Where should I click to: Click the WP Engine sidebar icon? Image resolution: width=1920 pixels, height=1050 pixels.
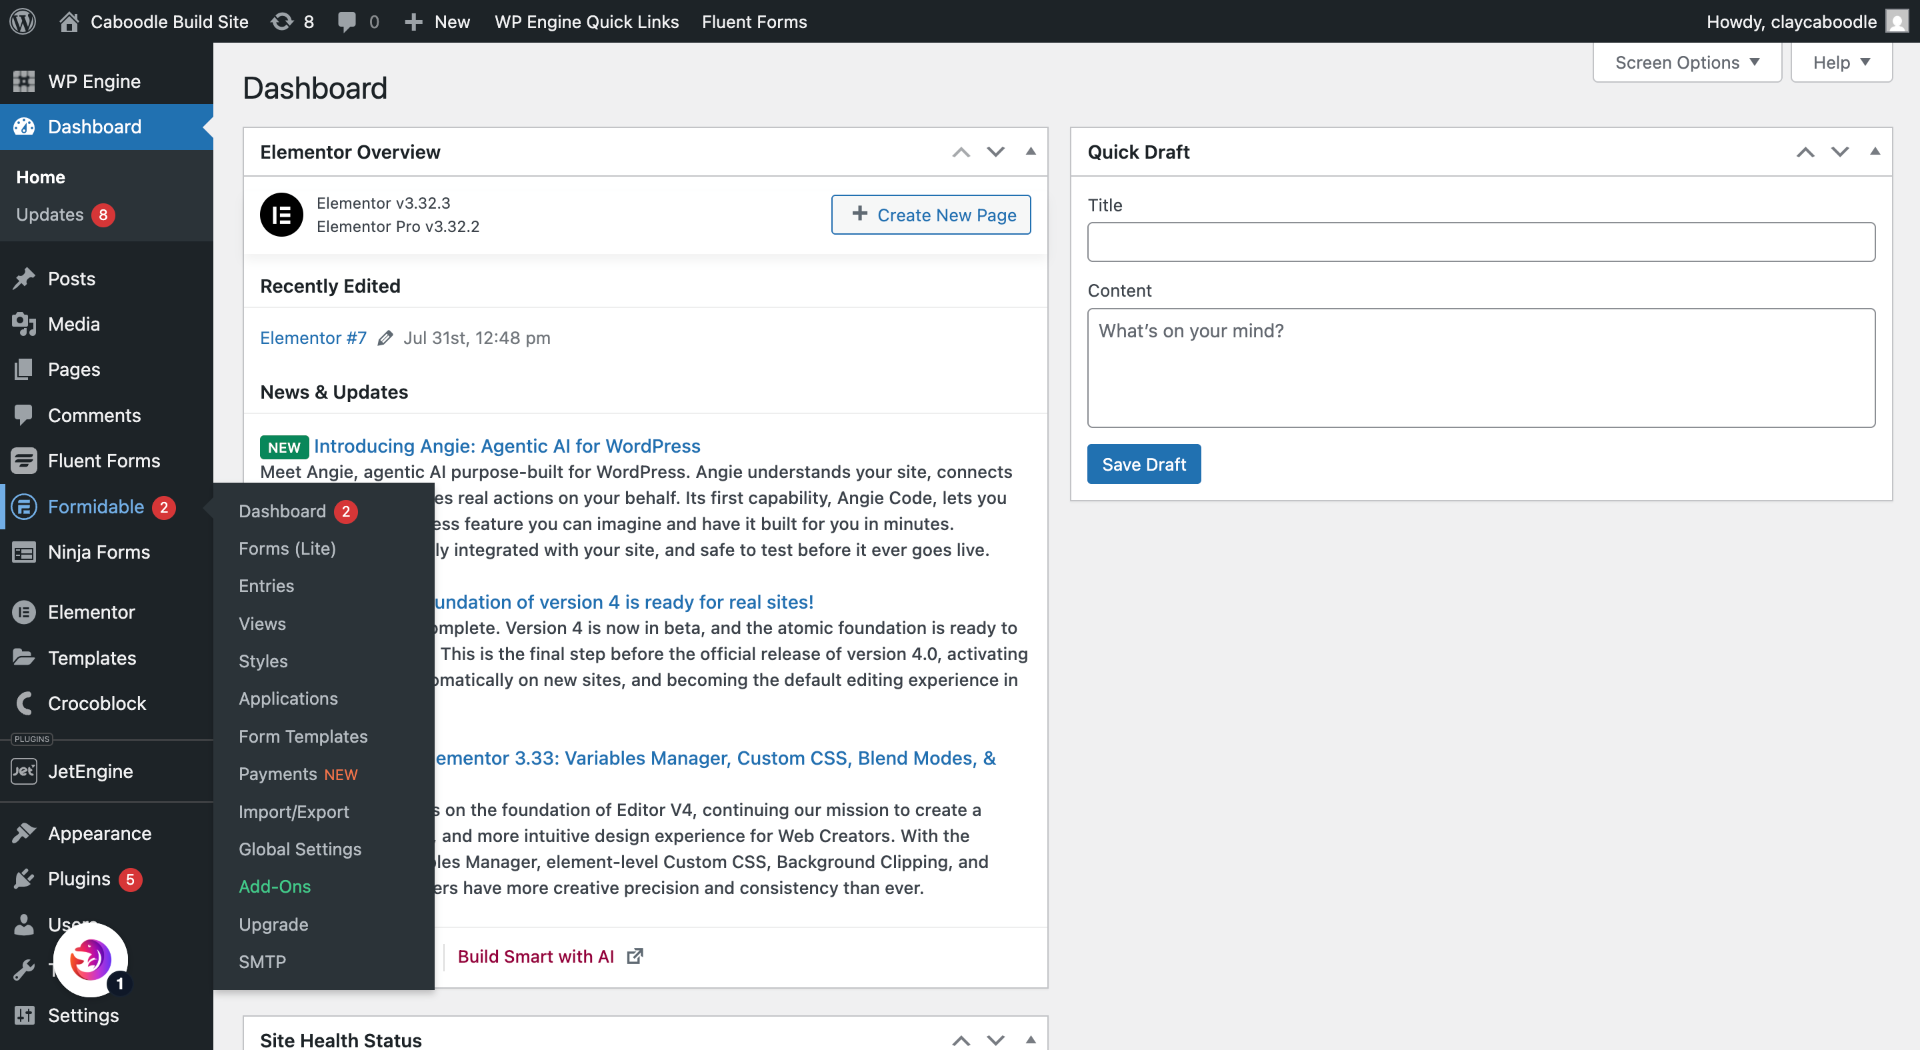pos(24,81)
